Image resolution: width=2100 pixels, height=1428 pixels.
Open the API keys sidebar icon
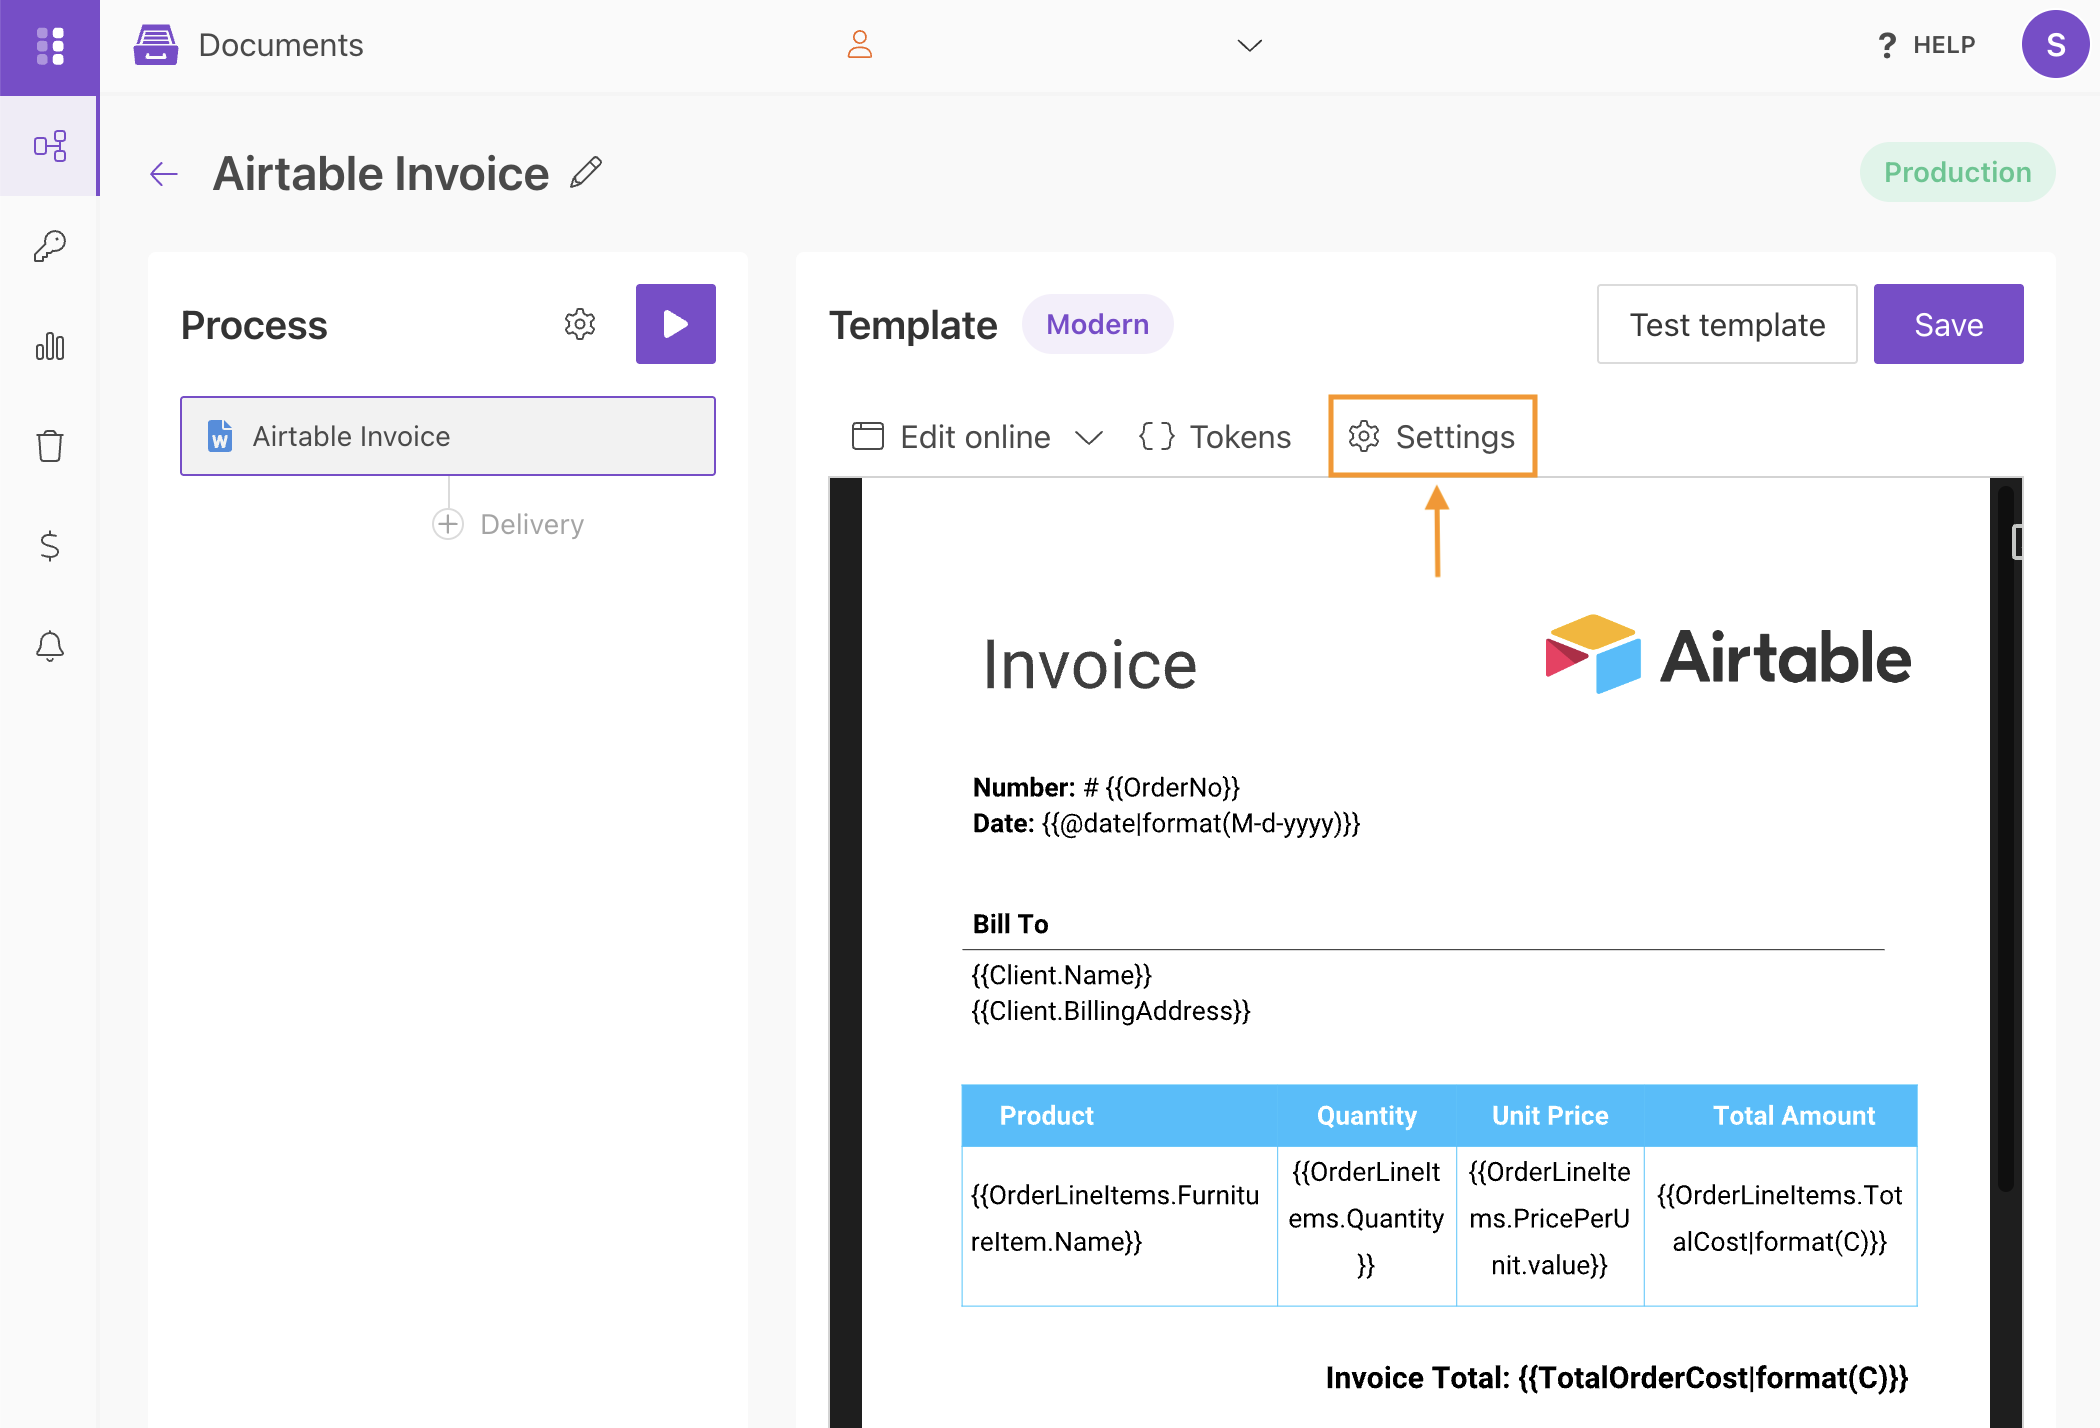pos(49,246)
